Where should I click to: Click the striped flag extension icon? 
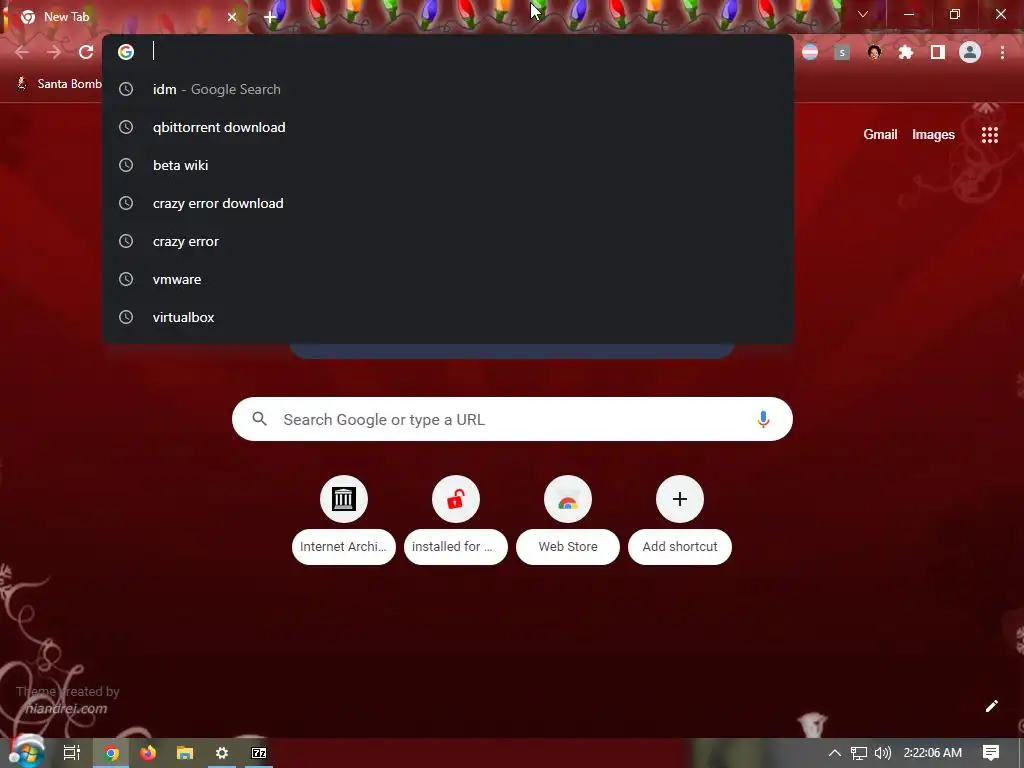click(x=810, y=52)
